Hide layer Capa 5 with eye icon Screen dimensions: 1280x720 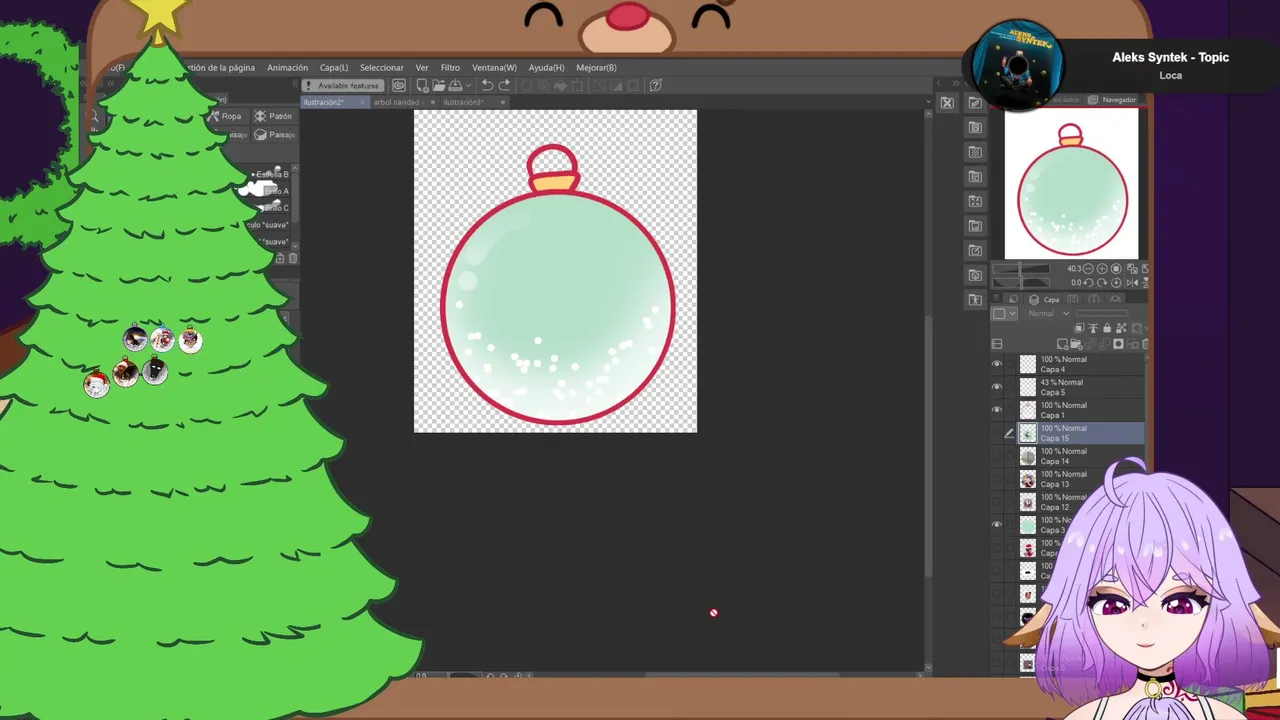996,387
